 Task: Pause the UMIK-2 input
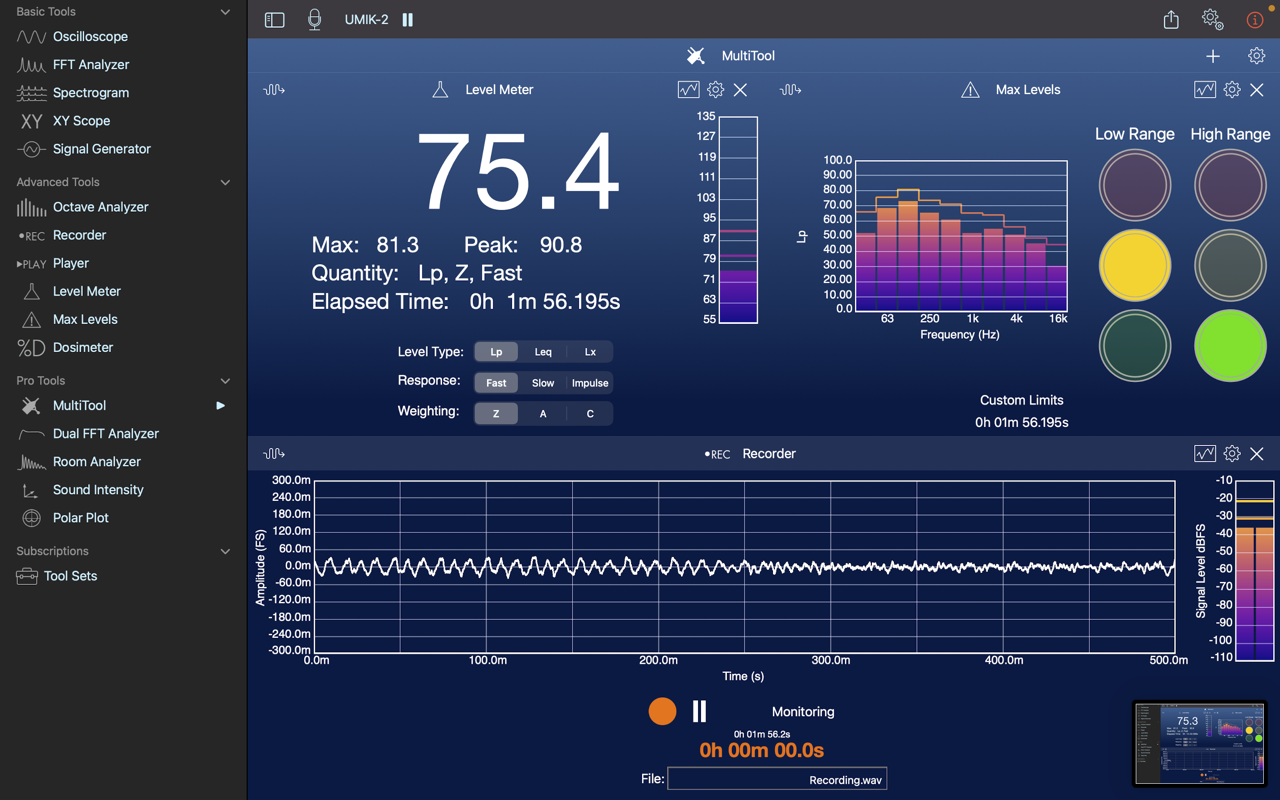tap(408, 20)
